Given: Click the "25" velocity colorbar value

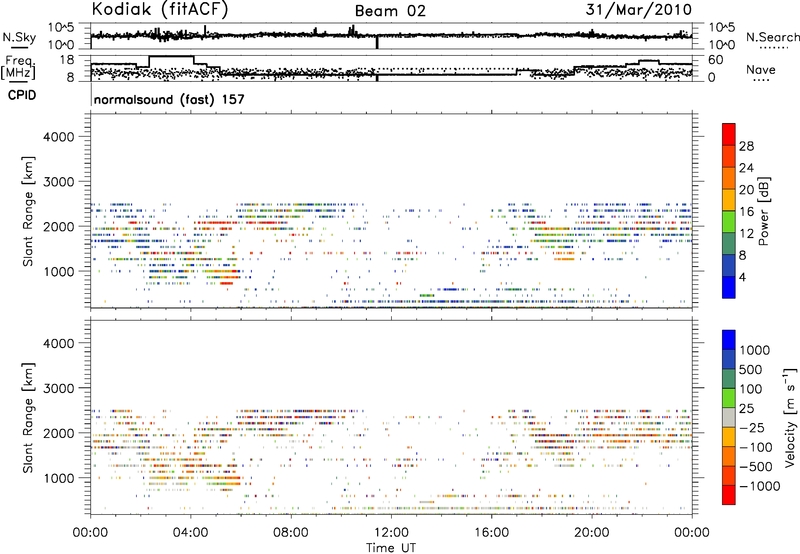Looking at the screenshot, I should pyautogui.click(x=747, y=409).
